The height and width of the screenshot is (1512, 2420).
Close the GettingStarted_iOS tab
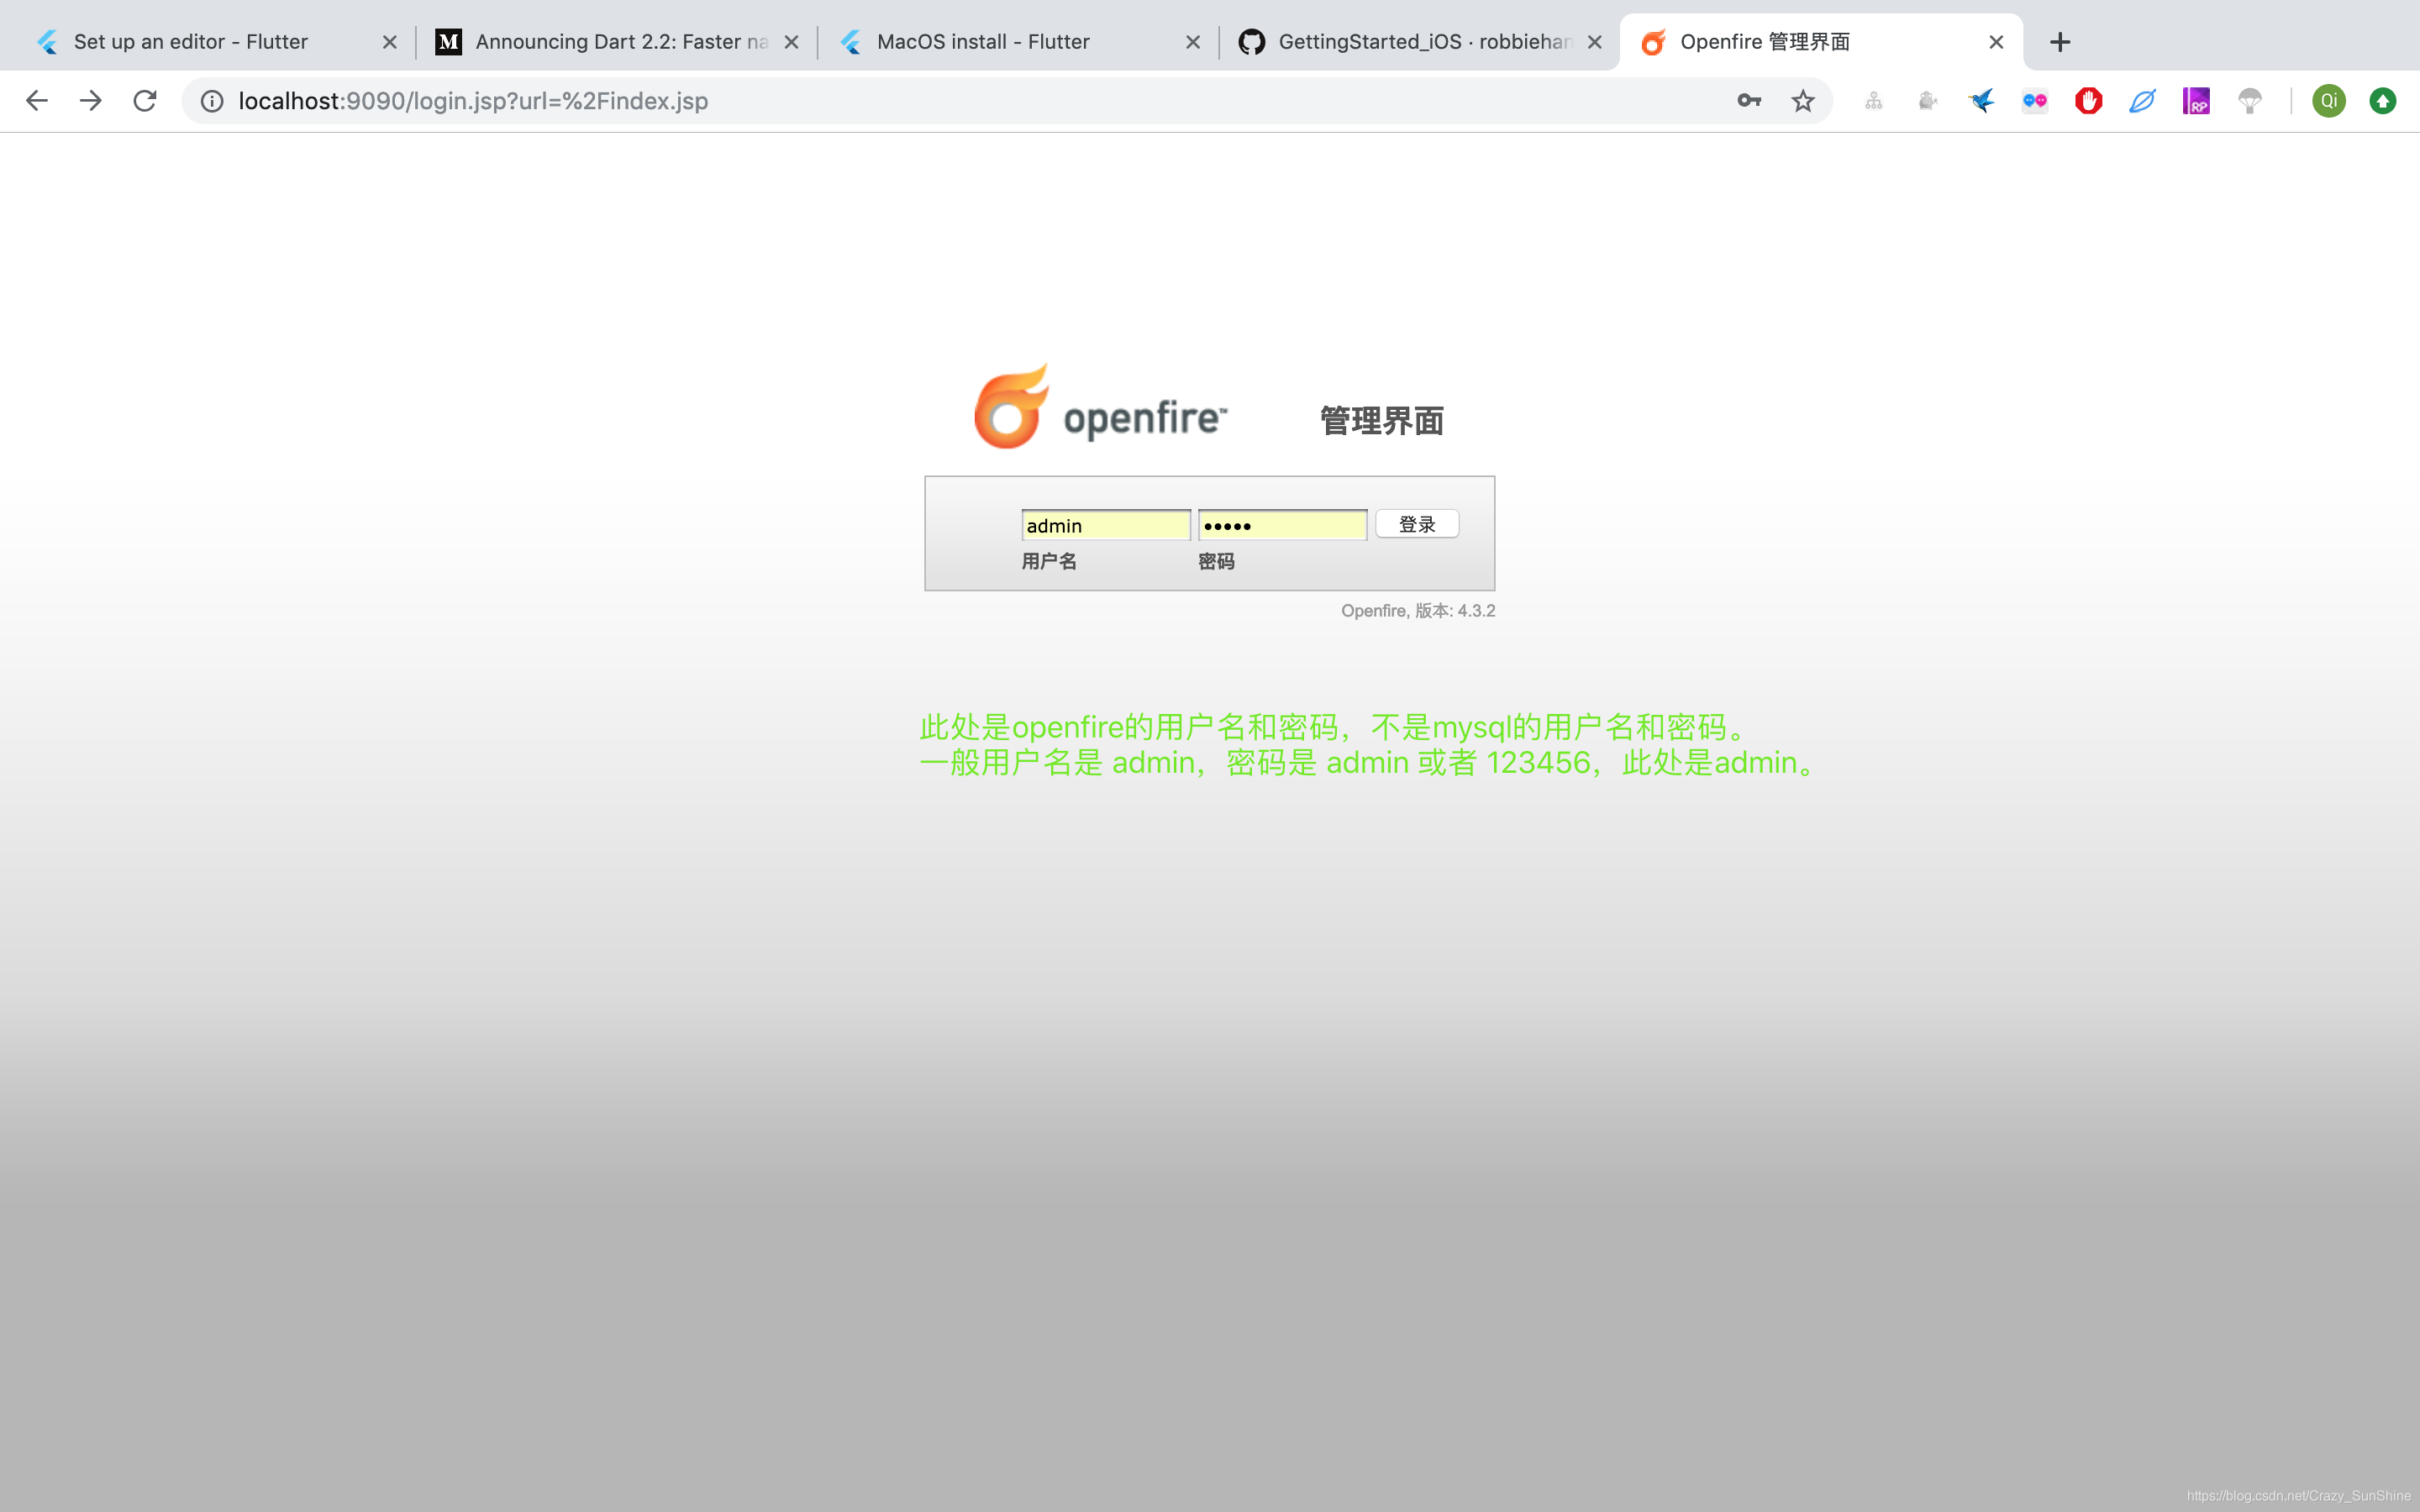pos(1595,42)
